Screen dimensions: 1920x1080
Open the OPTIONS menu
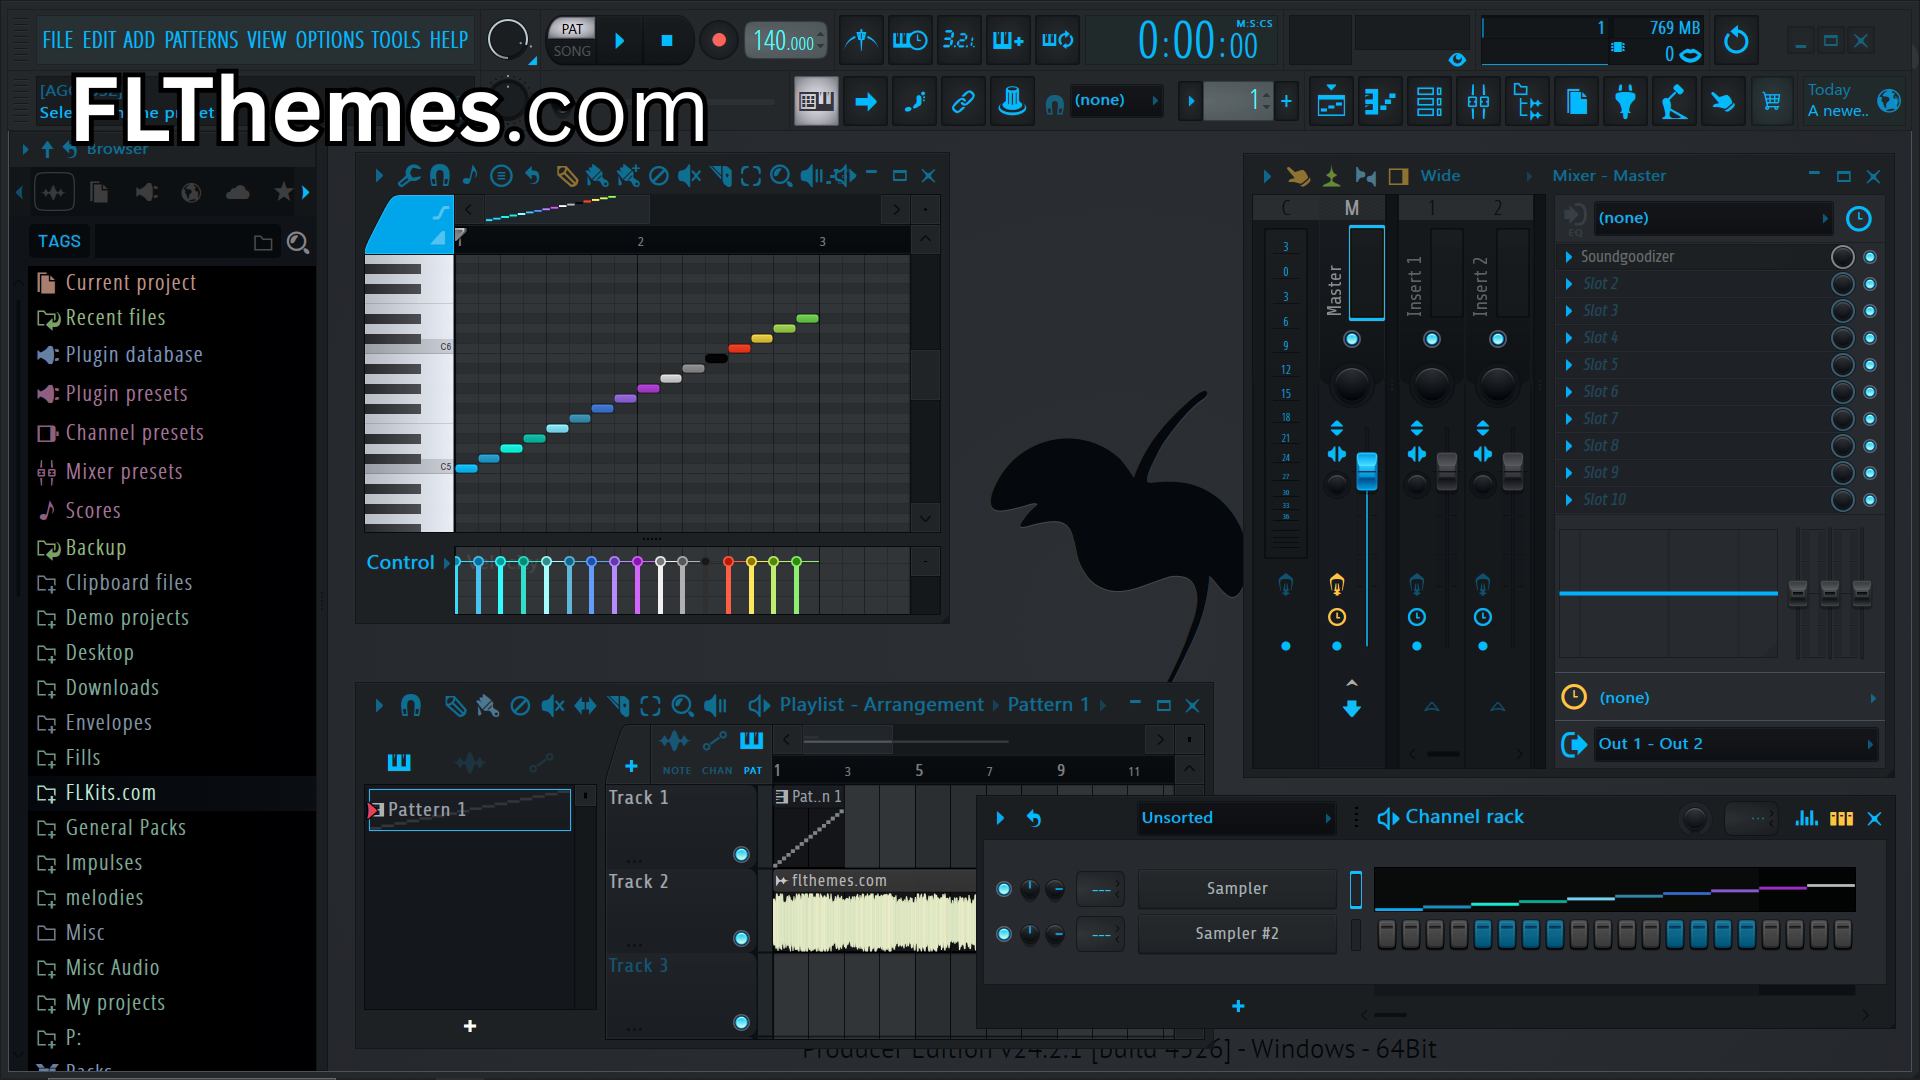click(x=330, y=40)
